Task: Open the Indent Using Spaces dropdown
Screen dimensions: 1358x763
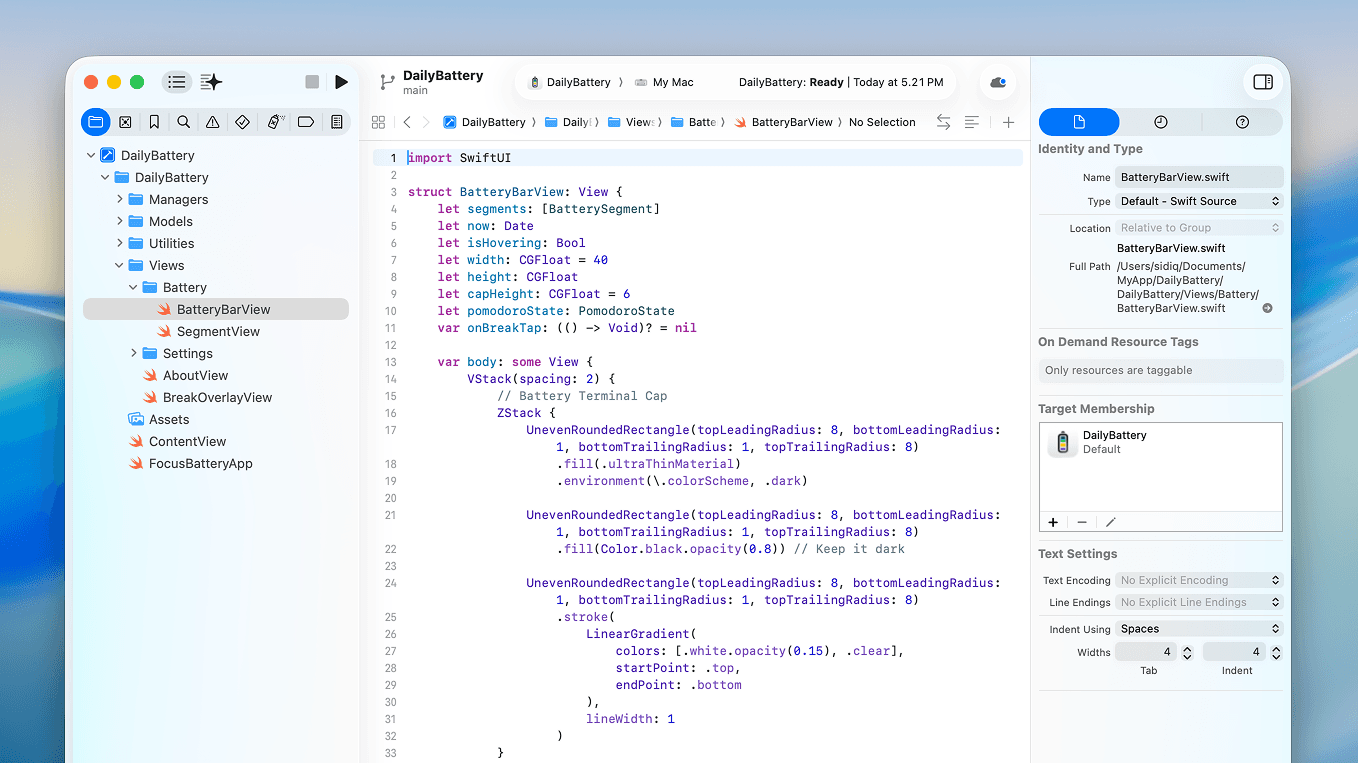Action: 1199,629
